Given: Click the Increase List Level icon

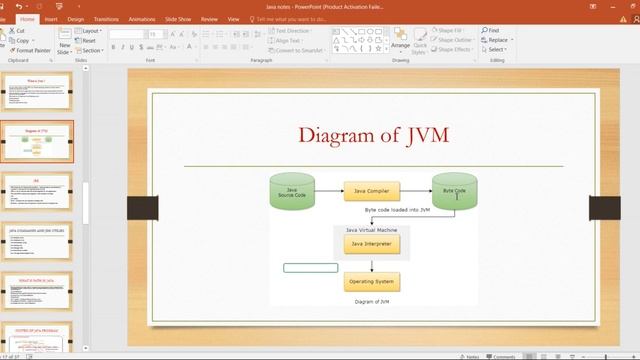Looking at the screenshot, I should [x=246, y=34].
